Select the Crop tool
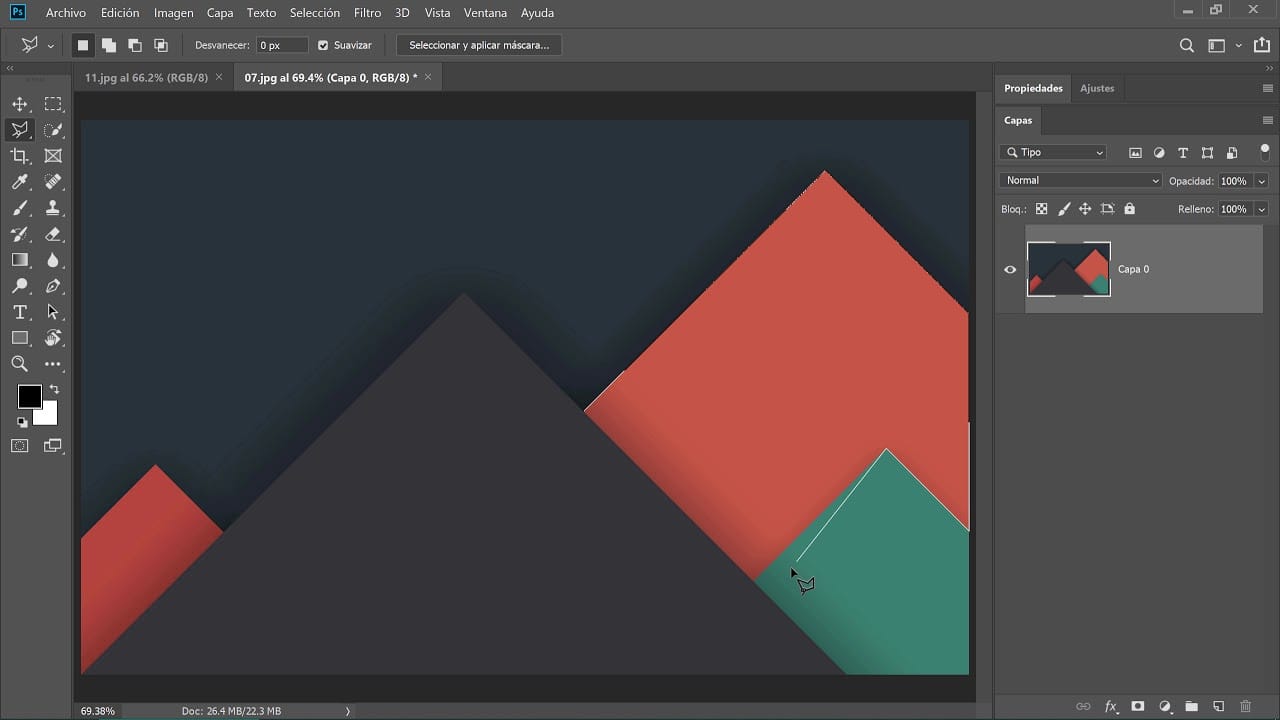 [20, 156]
